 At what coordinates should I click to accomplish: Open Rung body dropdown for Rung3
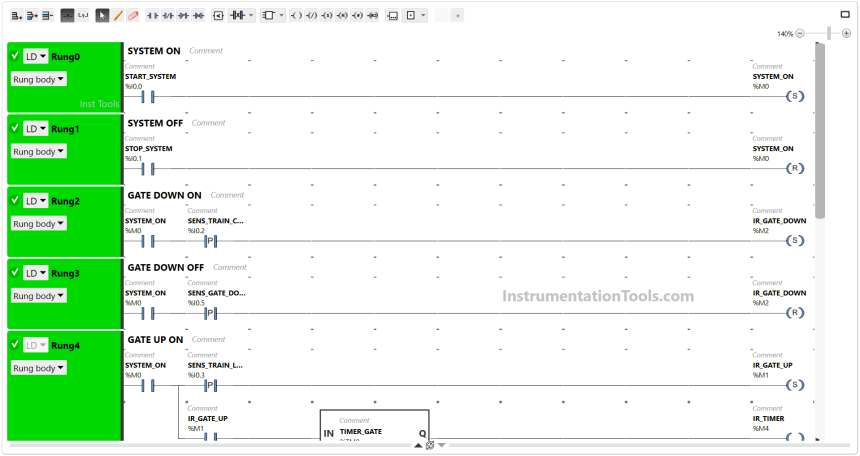(39, 296)
